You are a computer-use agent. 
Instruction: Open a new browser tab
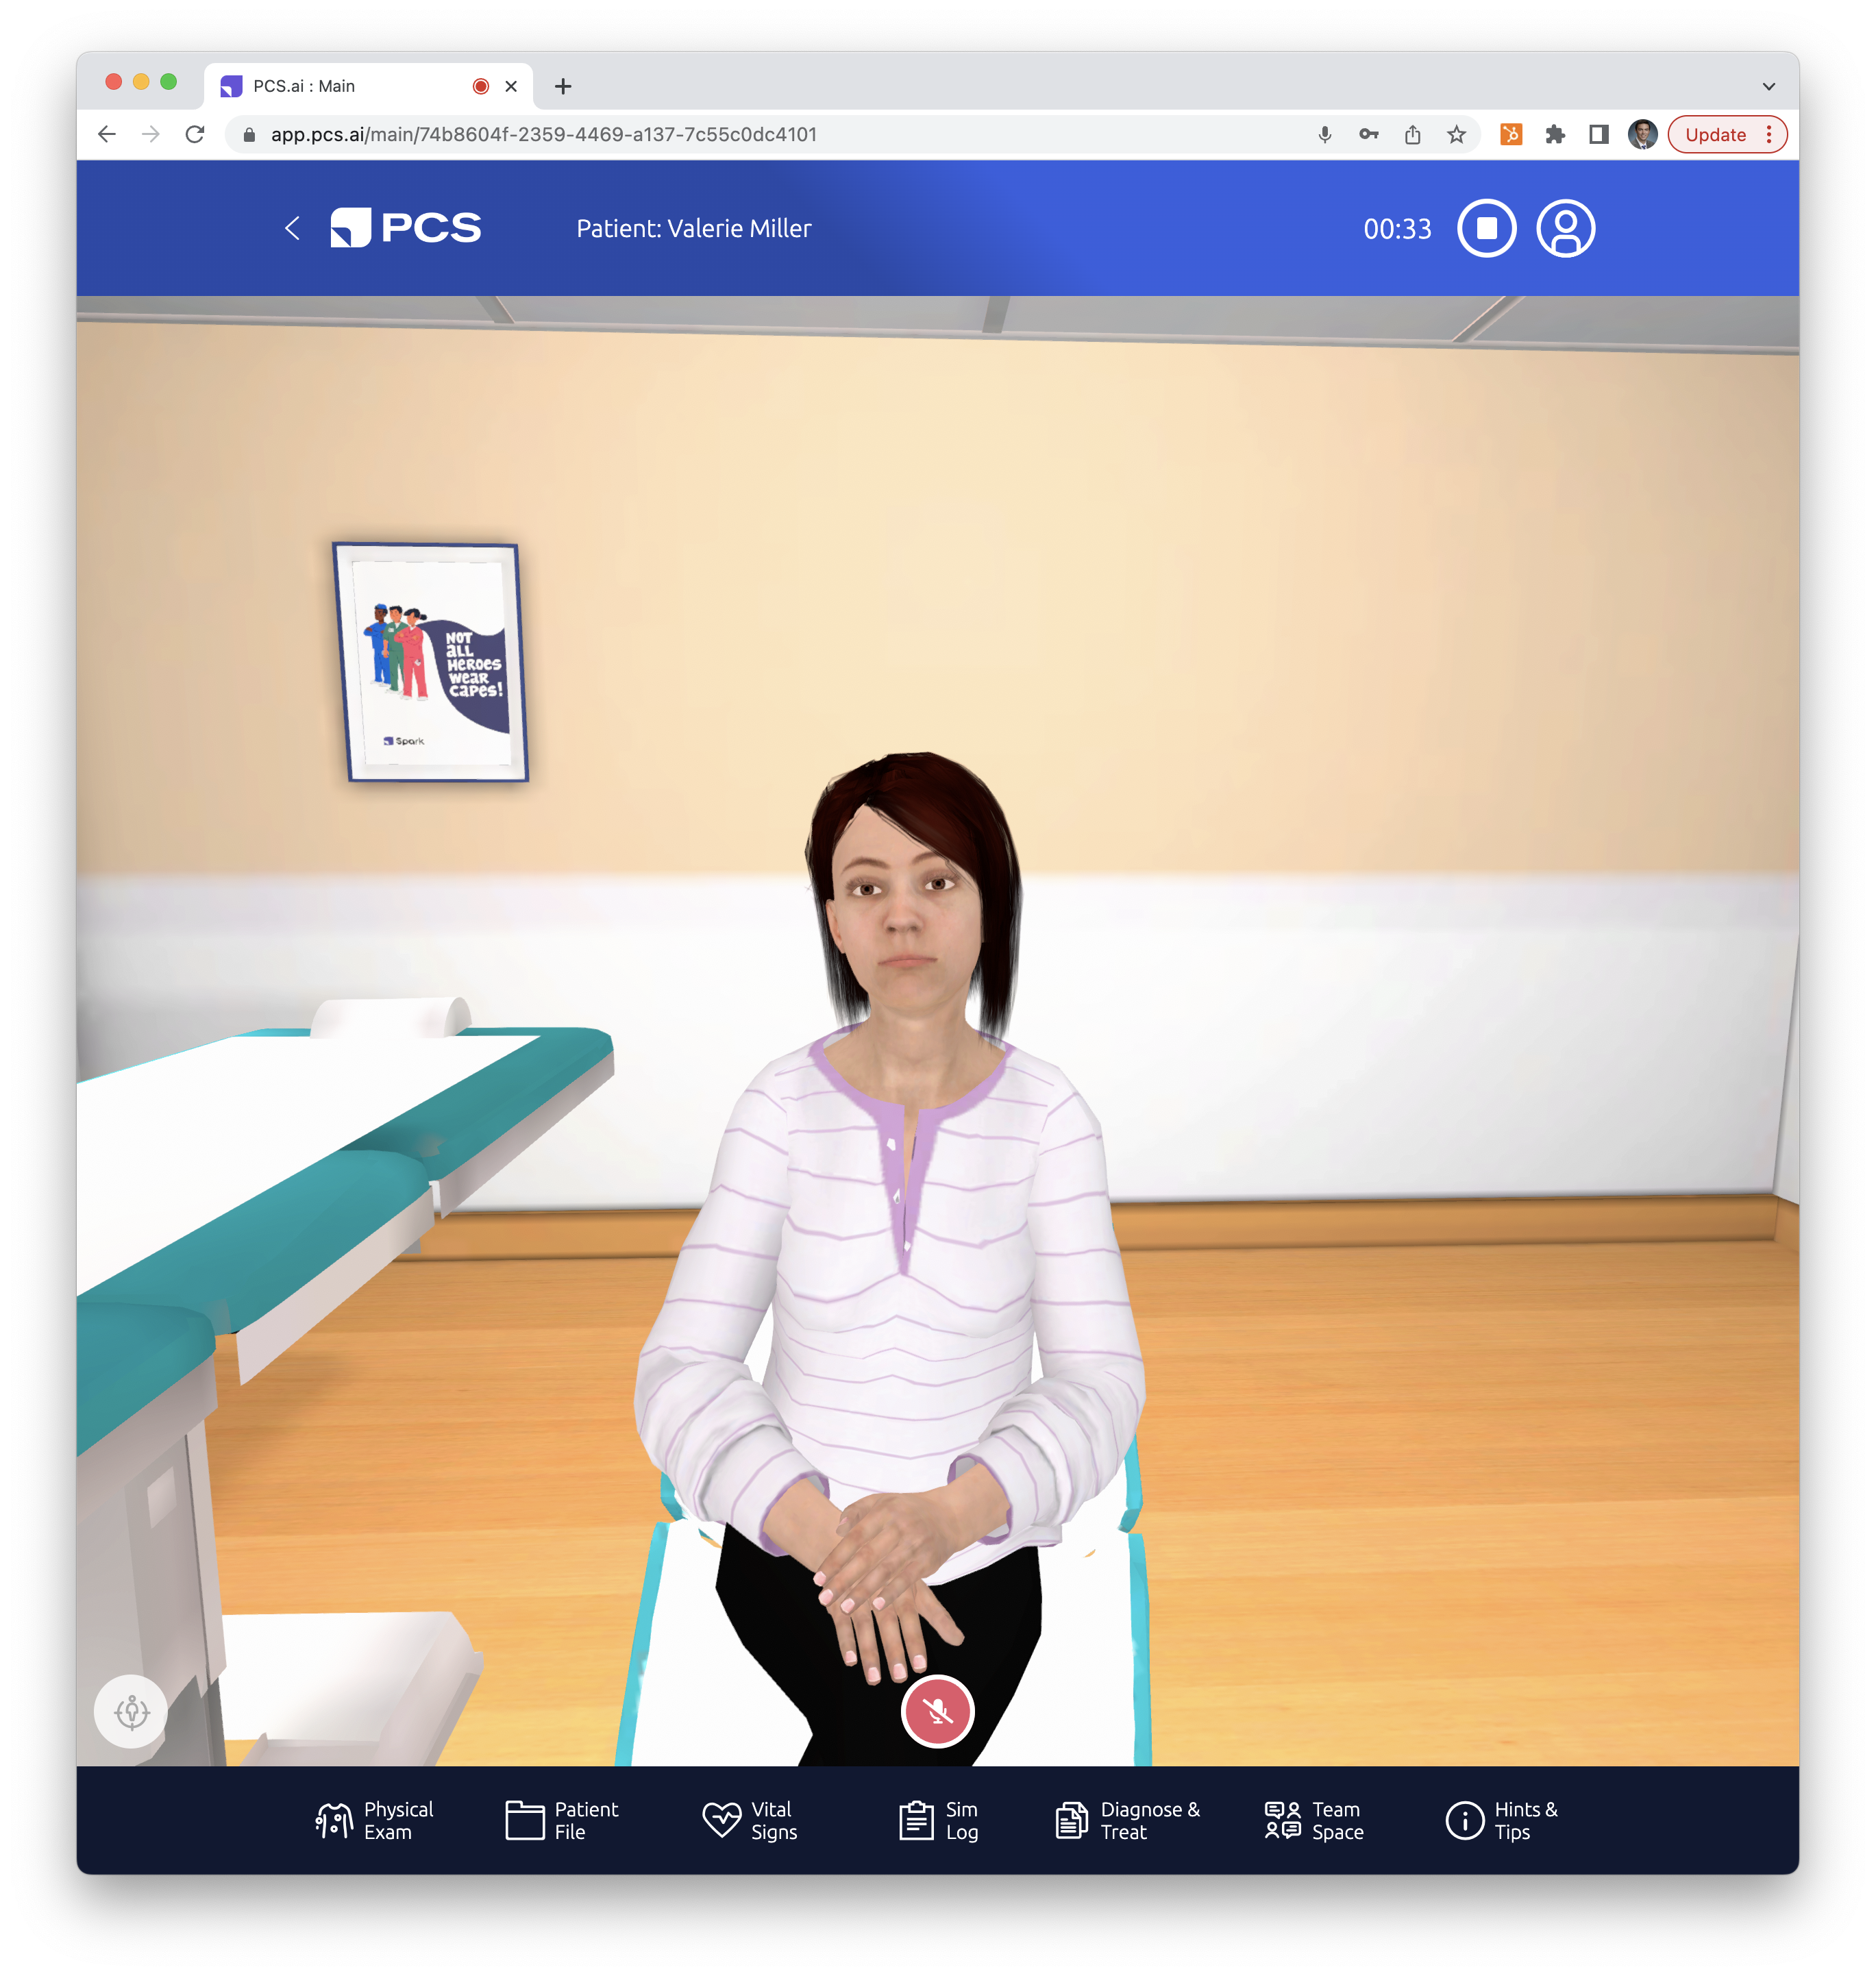(x=563, y=86)
